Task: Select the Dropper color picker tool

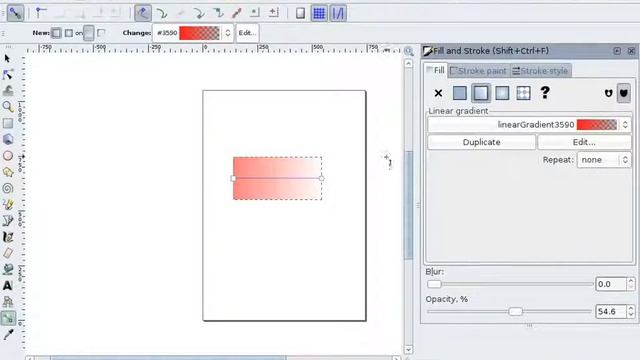Action: [x=8, y=334]
